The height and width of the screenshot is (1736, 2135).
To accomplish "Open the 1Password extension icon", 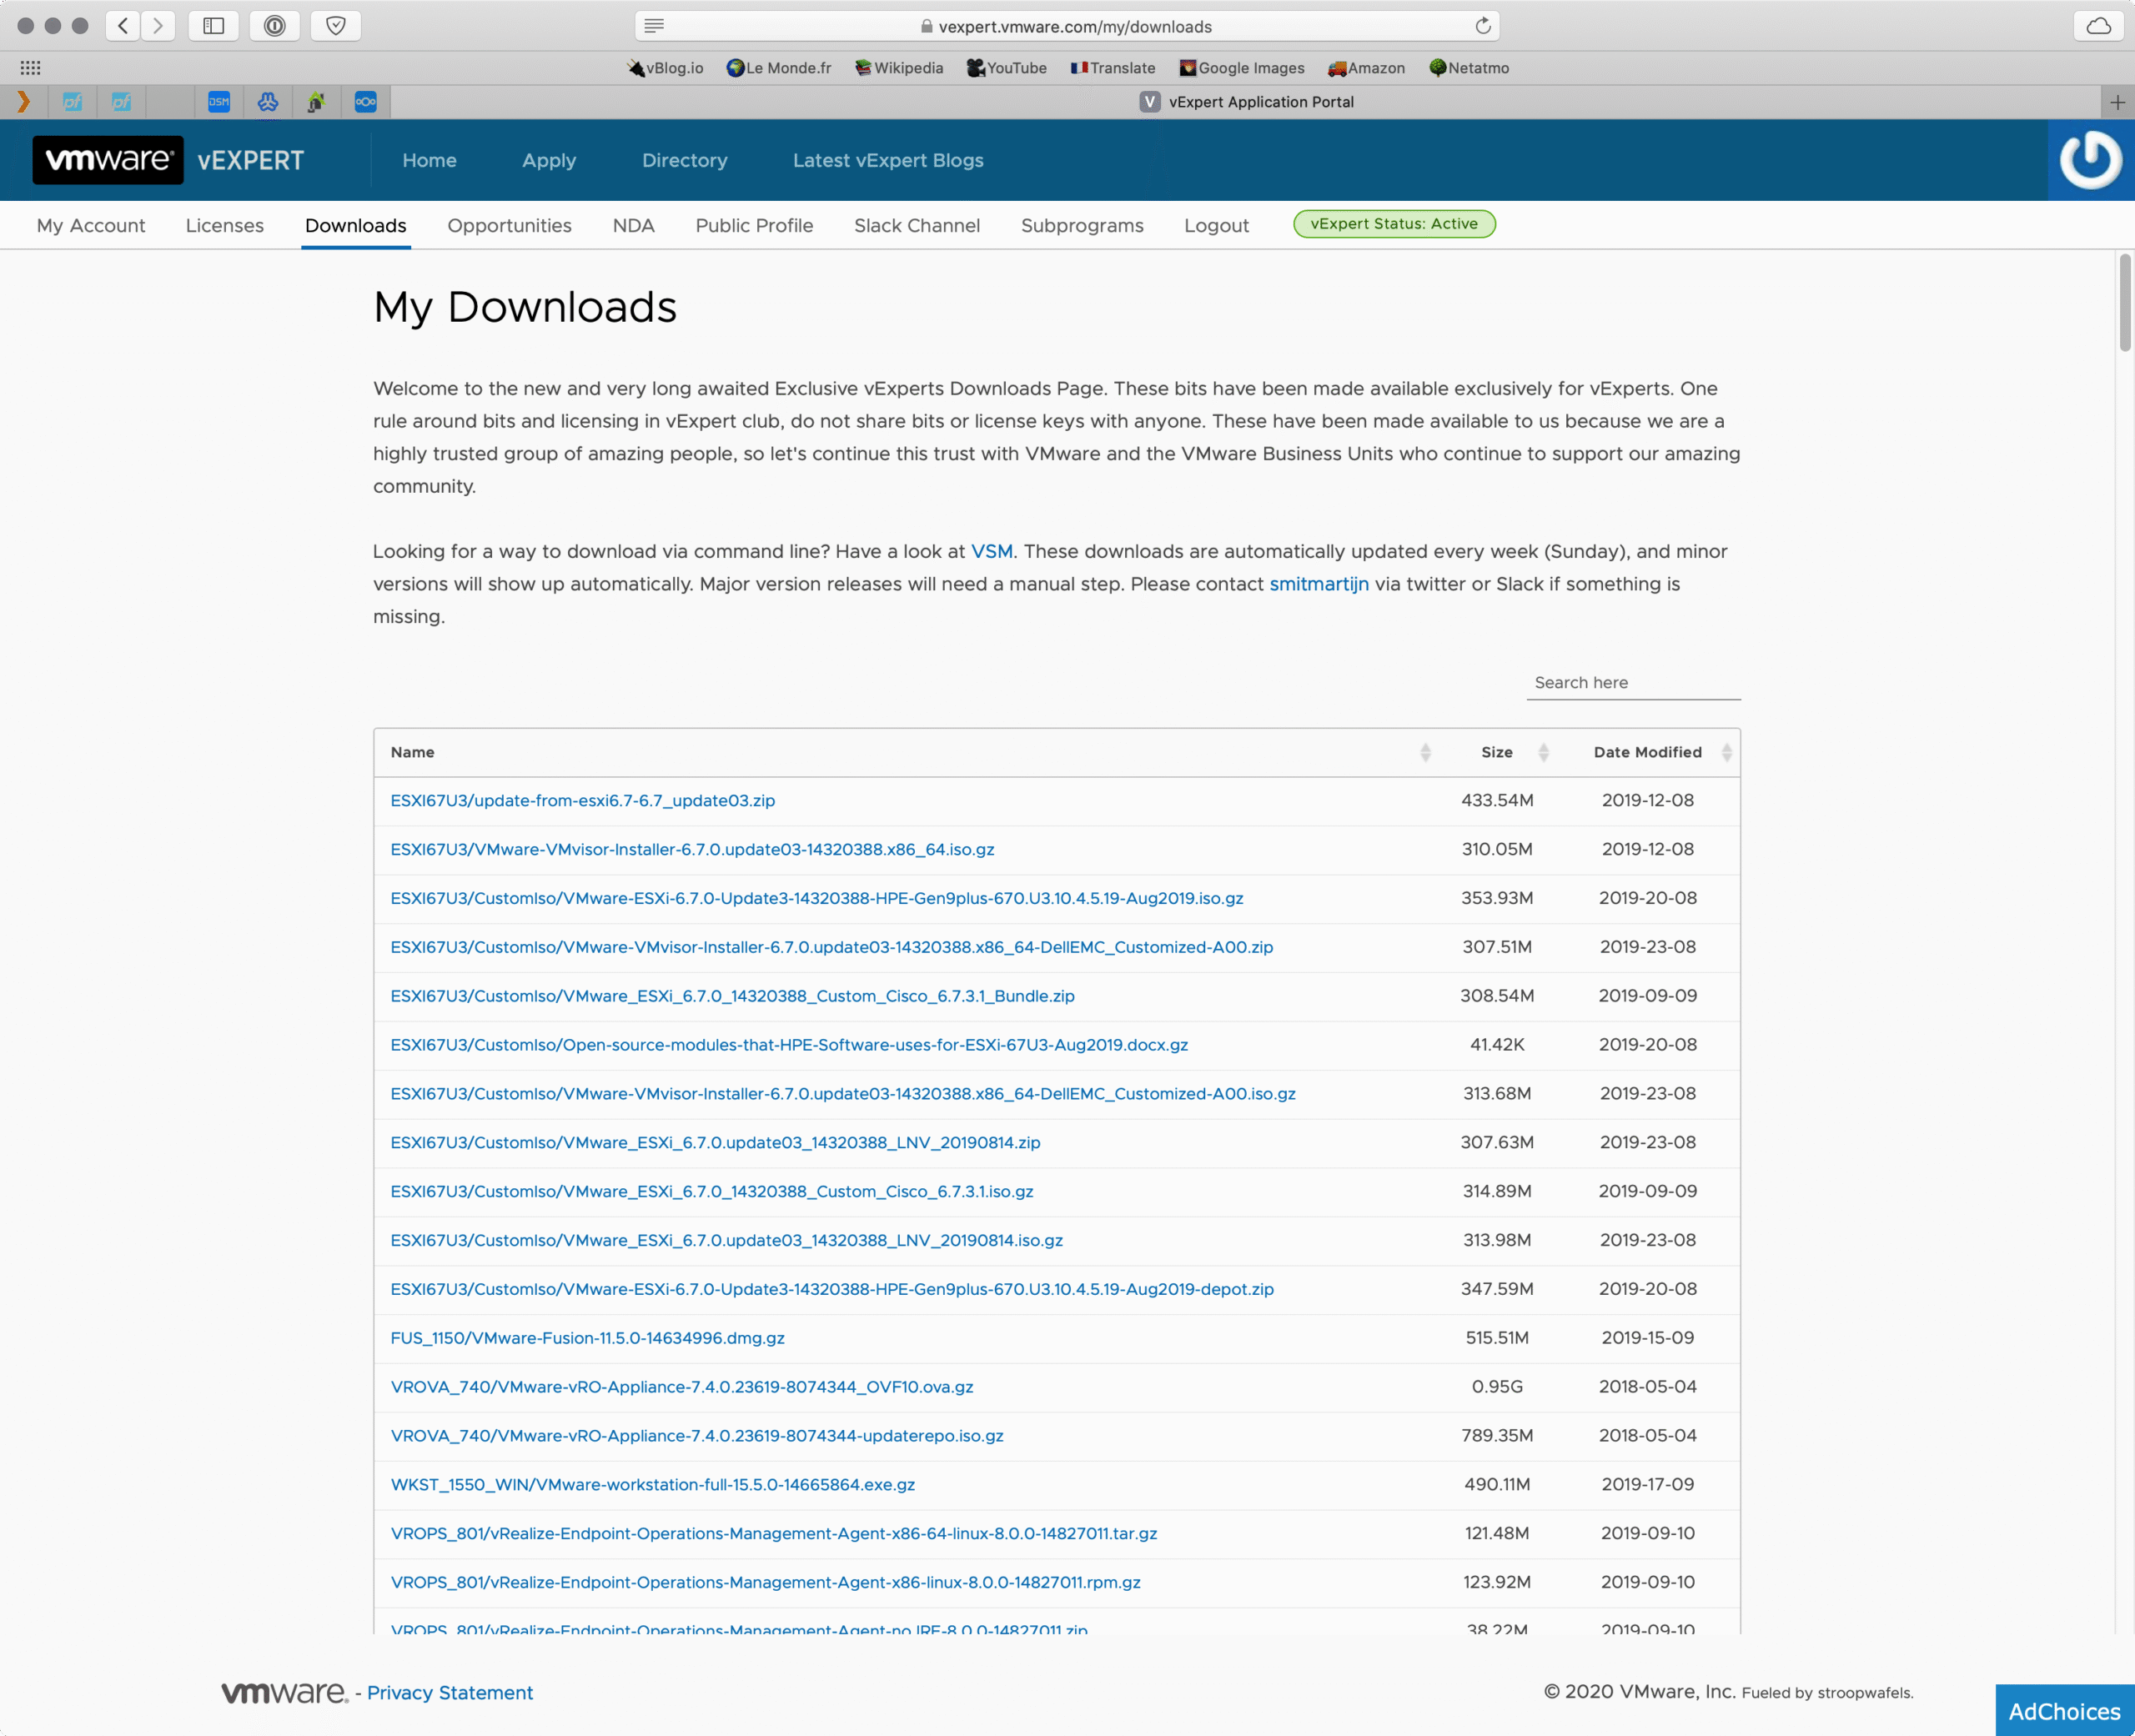I will tap(275, 26).
